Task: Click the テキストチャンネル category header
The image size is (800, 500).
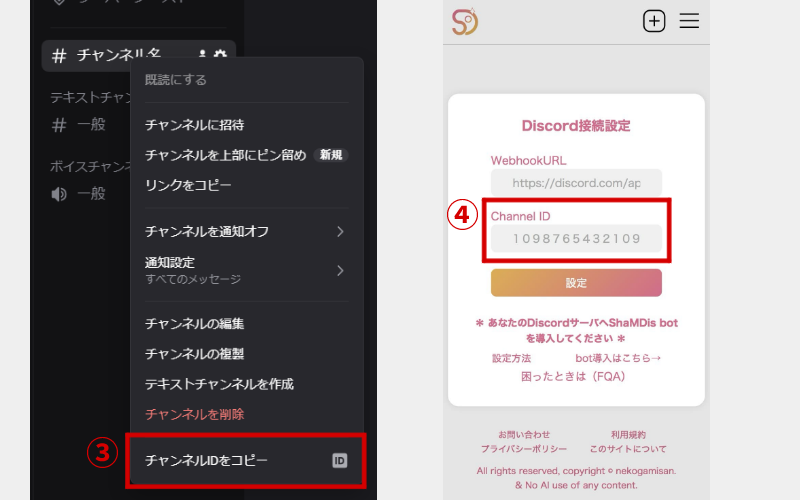Action: 91,97
